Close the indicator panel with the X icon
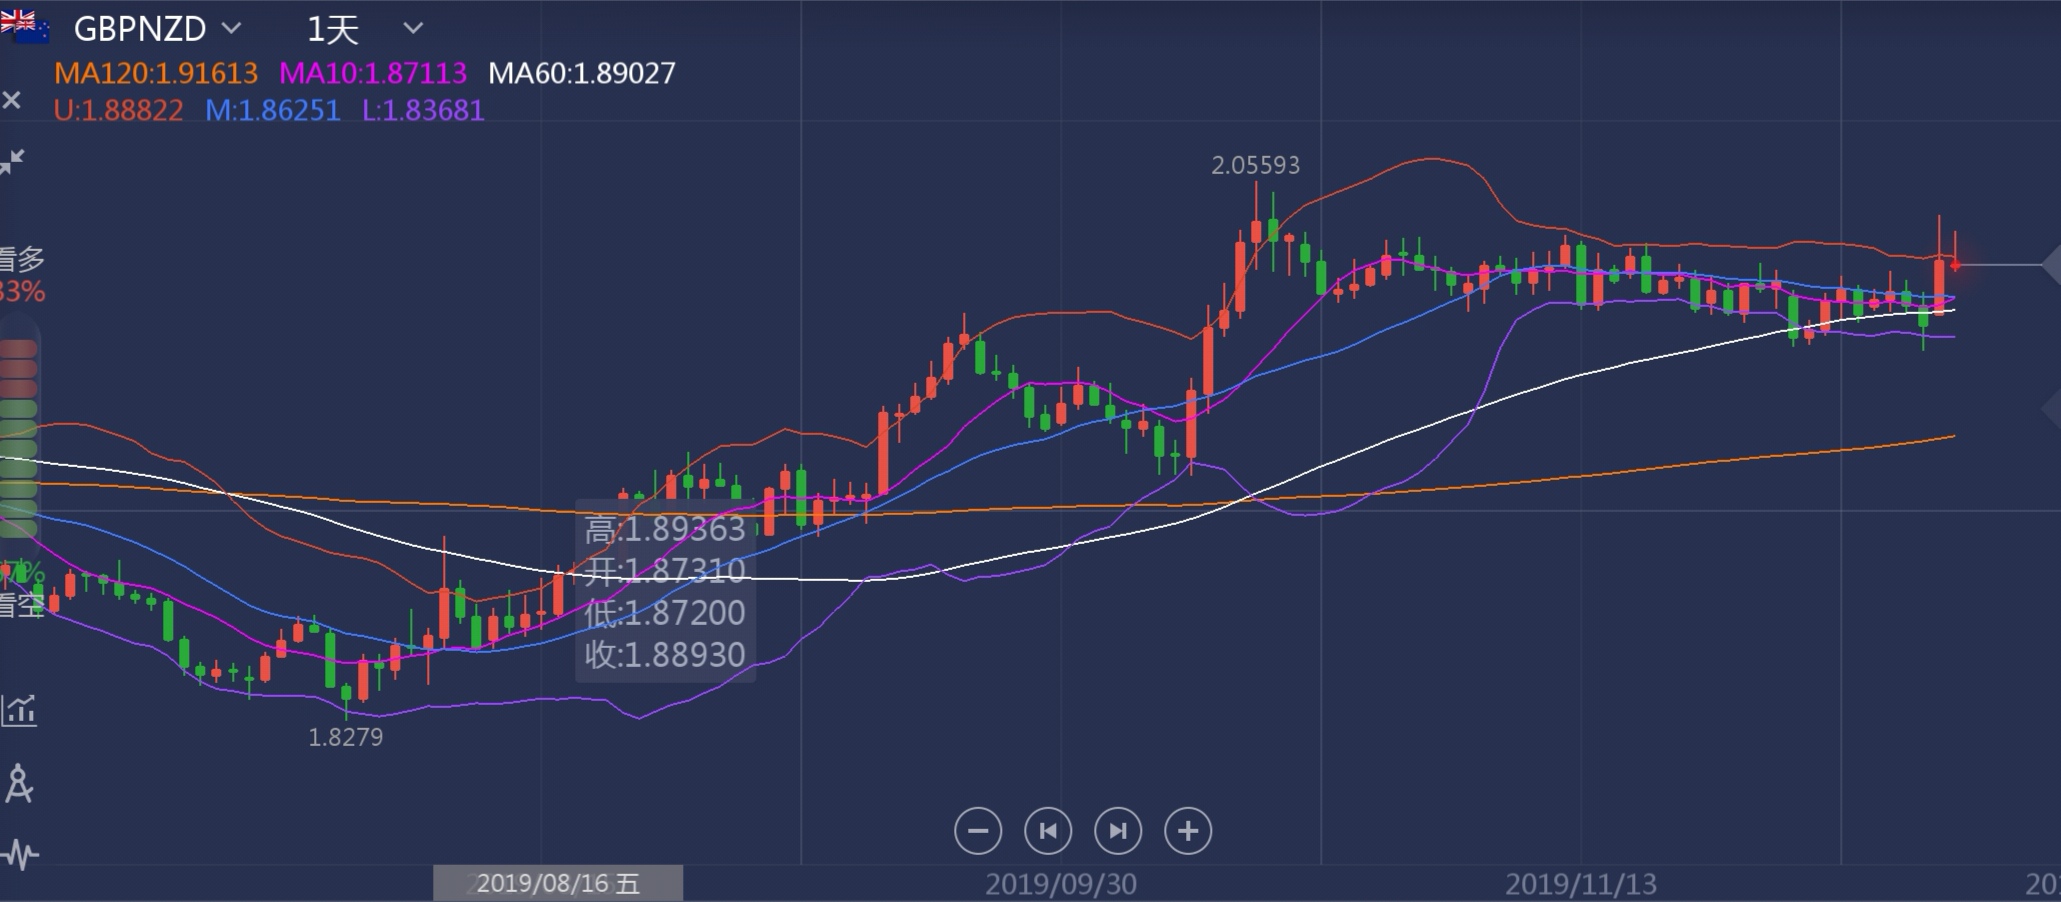Image resolution: width=2061 pixels, height=902 pixels. (x=12, y=100)
